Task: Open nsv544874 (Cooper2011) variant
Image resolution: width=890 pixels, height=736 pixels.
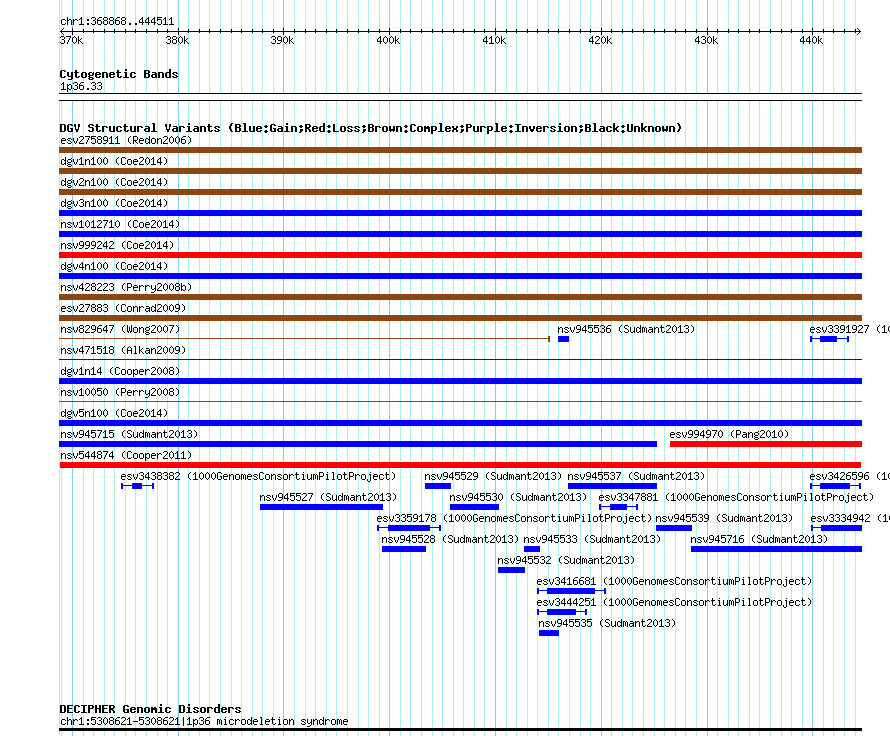Action: pyautogui.click(x=125, y=455)
